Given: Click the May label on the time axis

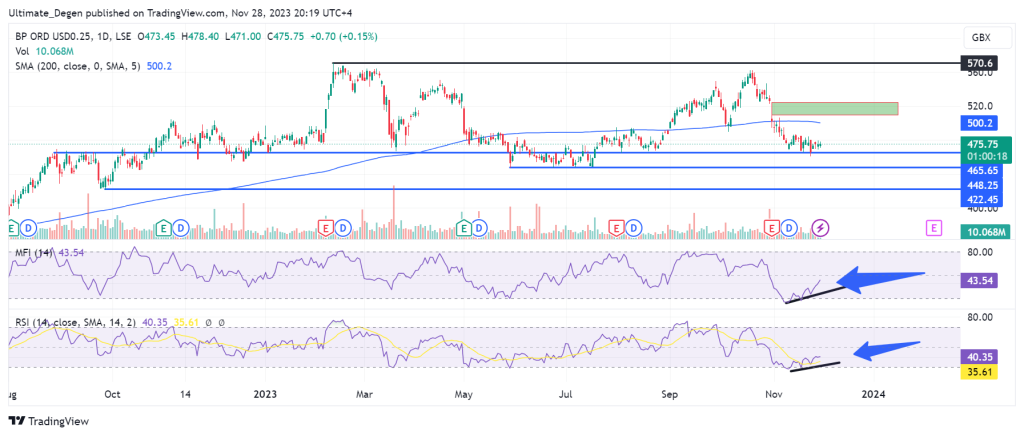Looking at the screenshot, I should coord(464,394).
